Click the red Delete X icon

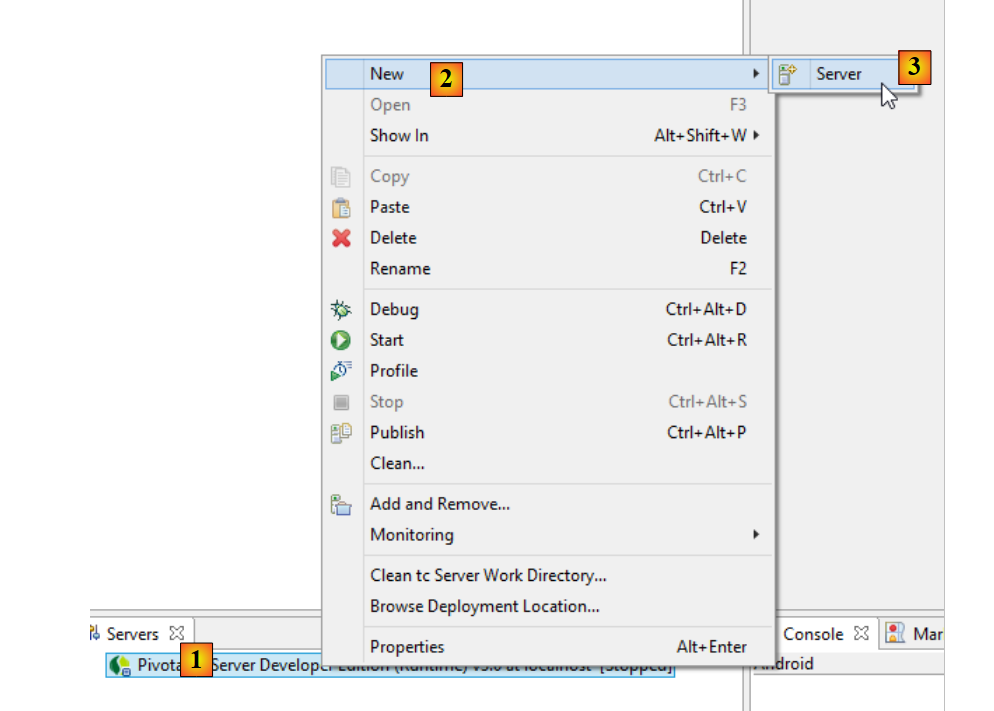[x=341, y=239]
